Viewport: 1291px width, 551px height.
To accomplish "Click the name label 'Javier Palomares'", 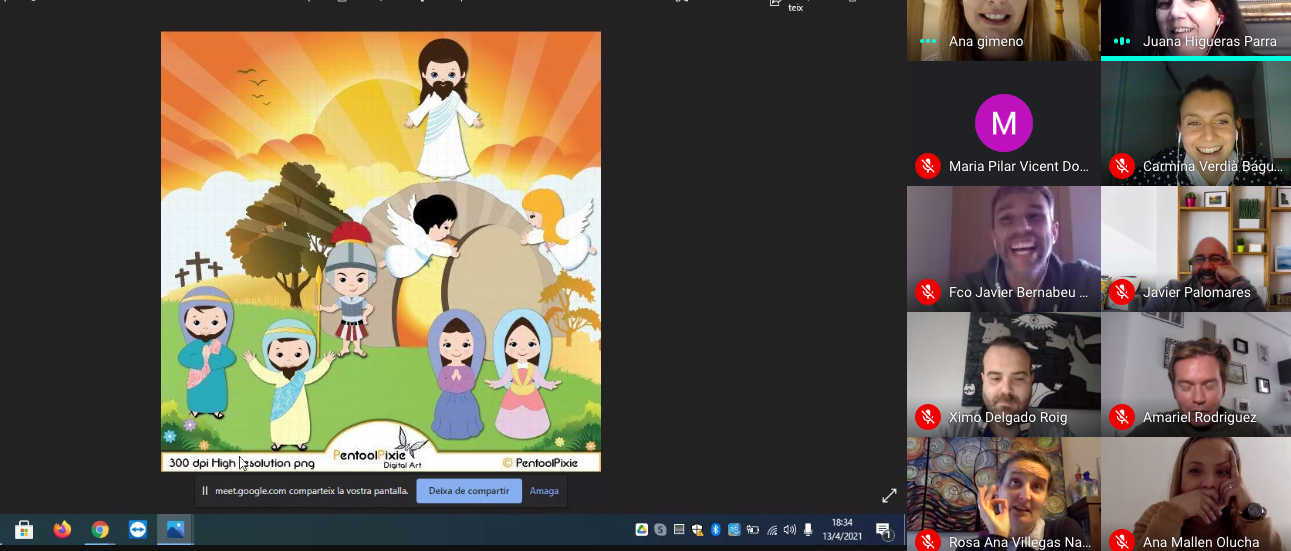I will (1196, 292).
